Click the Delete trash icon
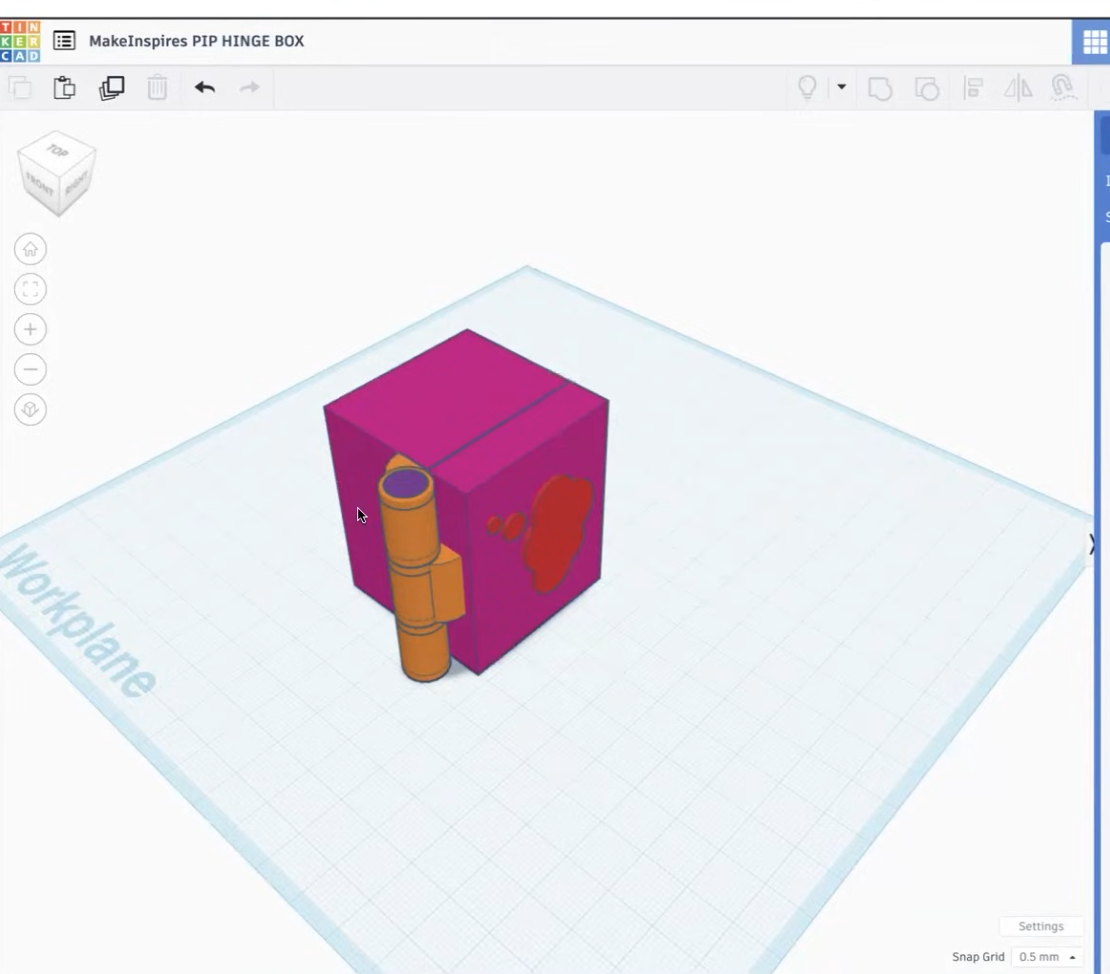Image resolution: width=1110 pixels, height=974 pixels. tap(157, 88)
